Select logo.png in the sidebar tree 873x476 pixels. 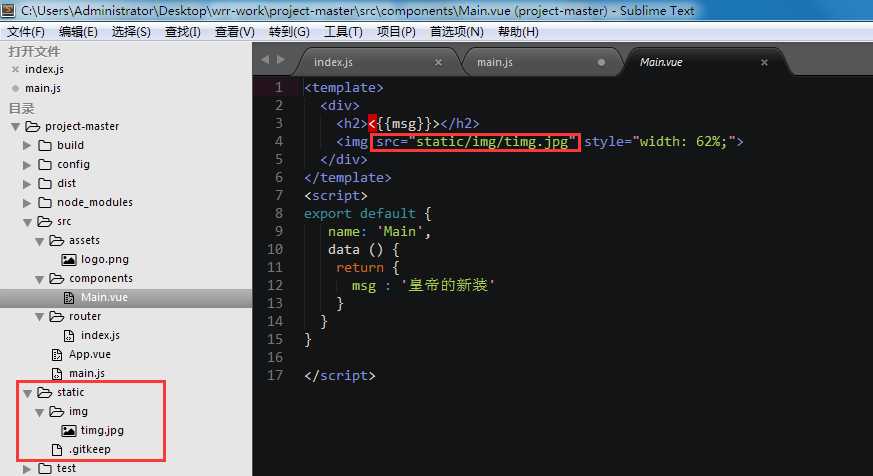[x=105, y=259]
